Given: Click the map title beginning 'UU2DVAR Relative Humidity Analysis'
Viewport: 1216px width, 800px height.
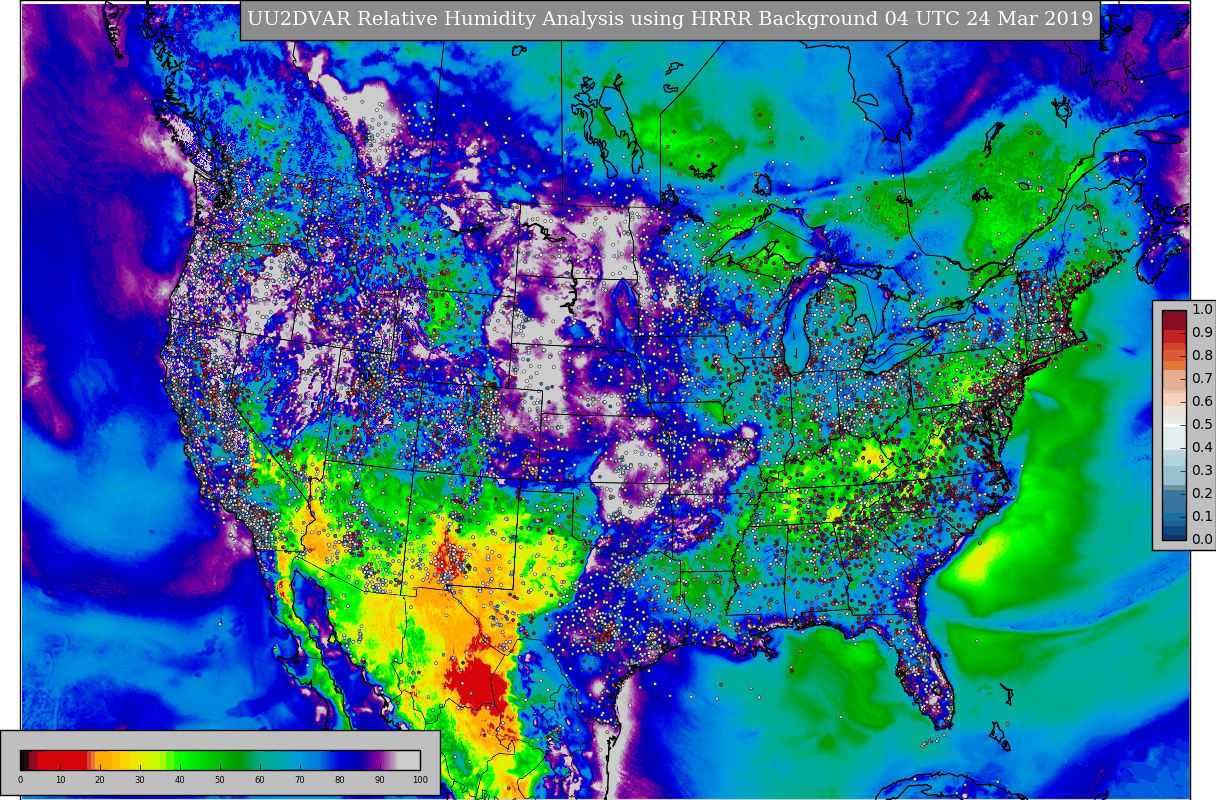Looking at the screenshot, I should click(x=670, y=19).
